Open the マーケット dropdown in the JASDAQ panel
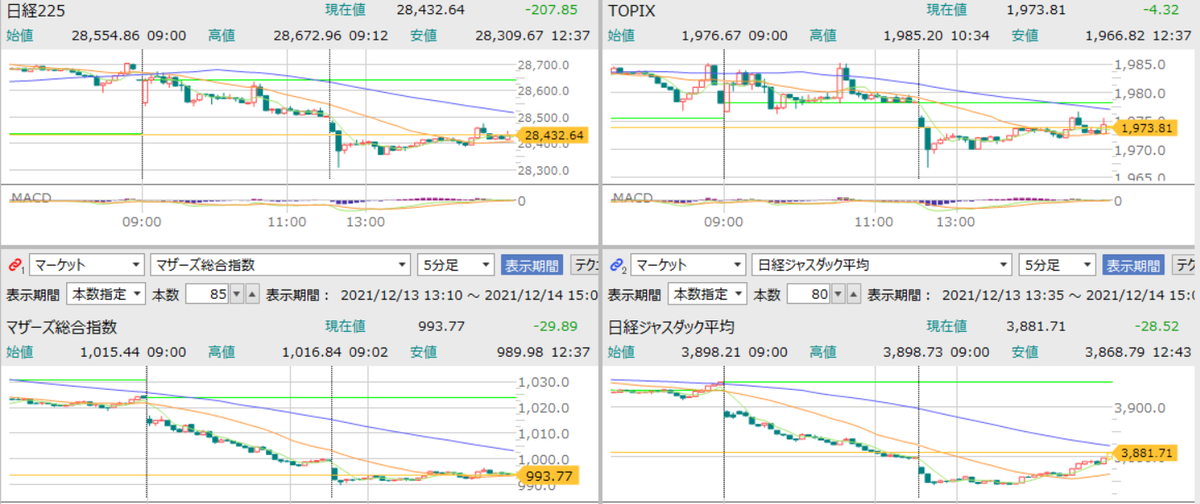Image resolution: width=1200 pixels, height=504 pixels. [688, 265]
